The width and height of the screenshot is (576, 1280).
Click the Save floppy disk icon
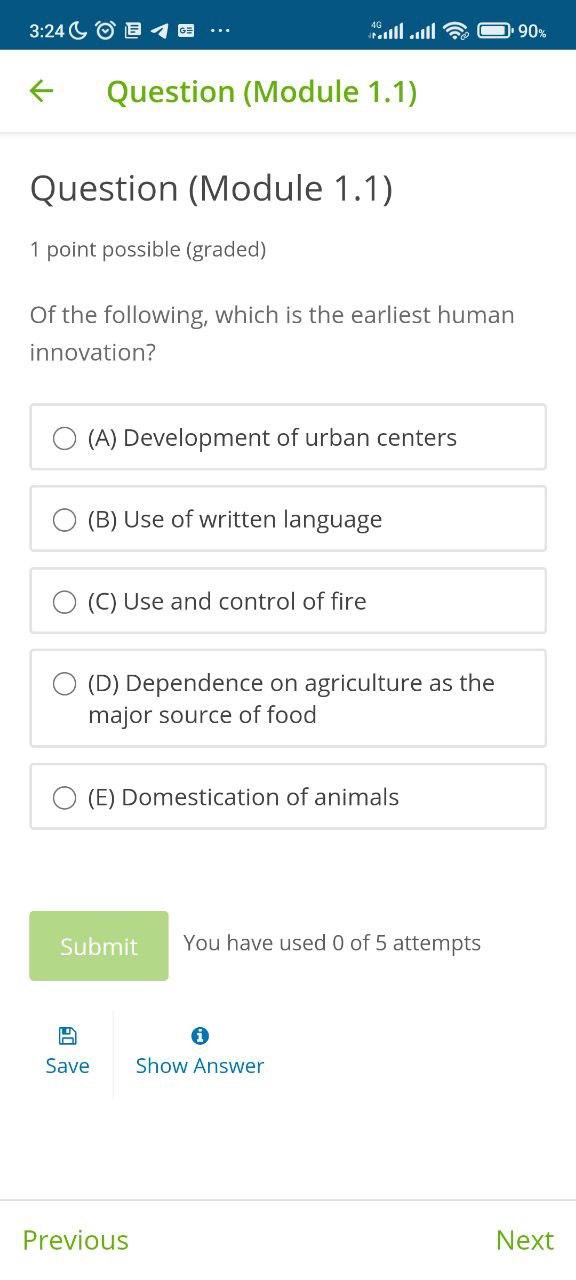point(67,1035)
